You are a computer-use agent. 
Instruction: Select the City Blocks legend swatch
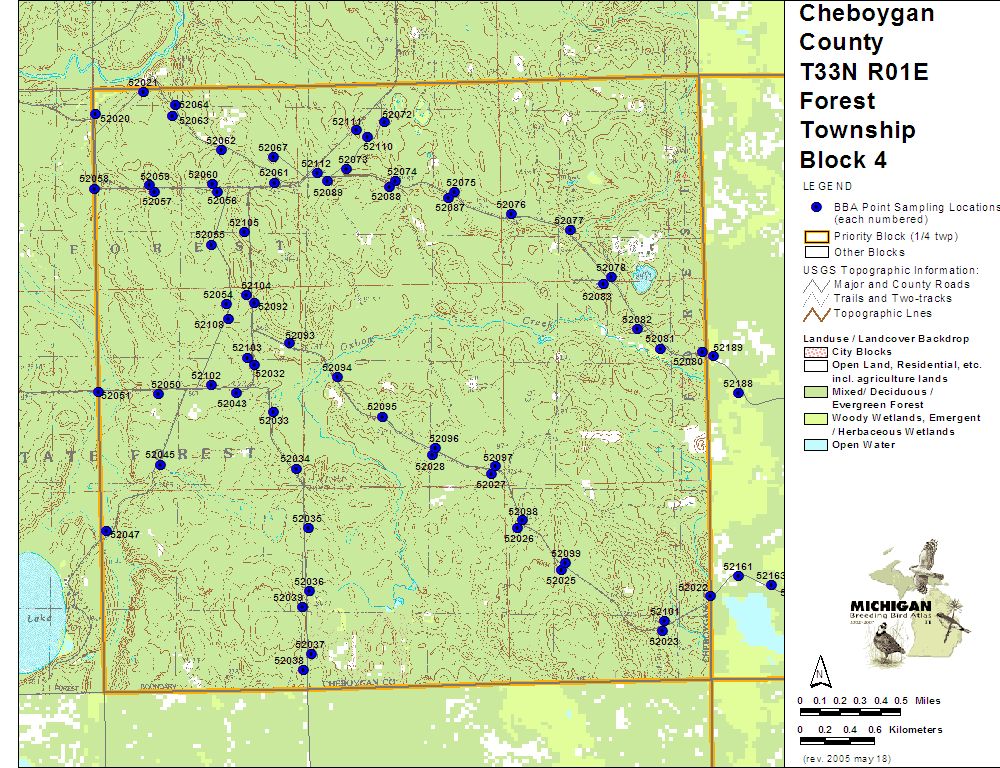coord(816,352)
